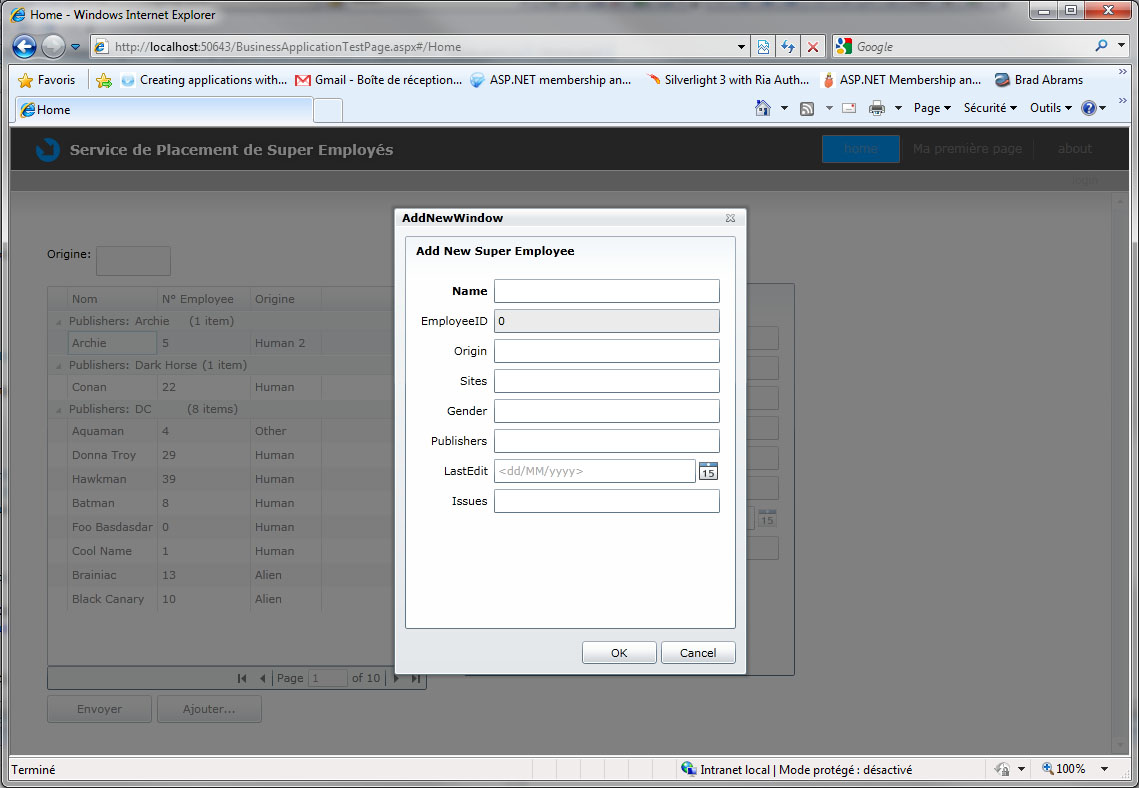Screen dimensions: 1139x788
Task: Open the address bar history dropdown
Action: pos(741,46)
